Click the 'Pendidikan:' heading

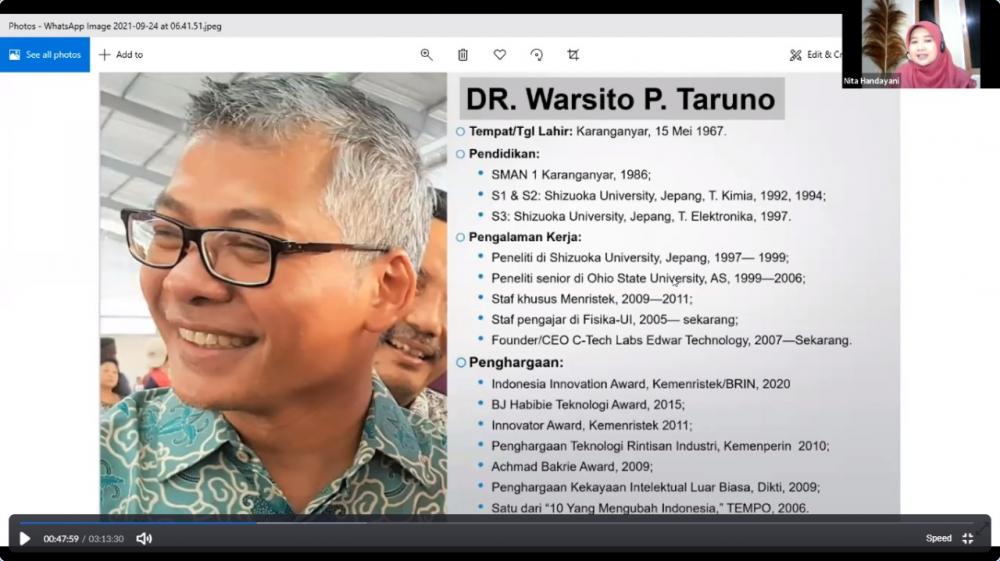pyautogui.click(x=504, y=154)
